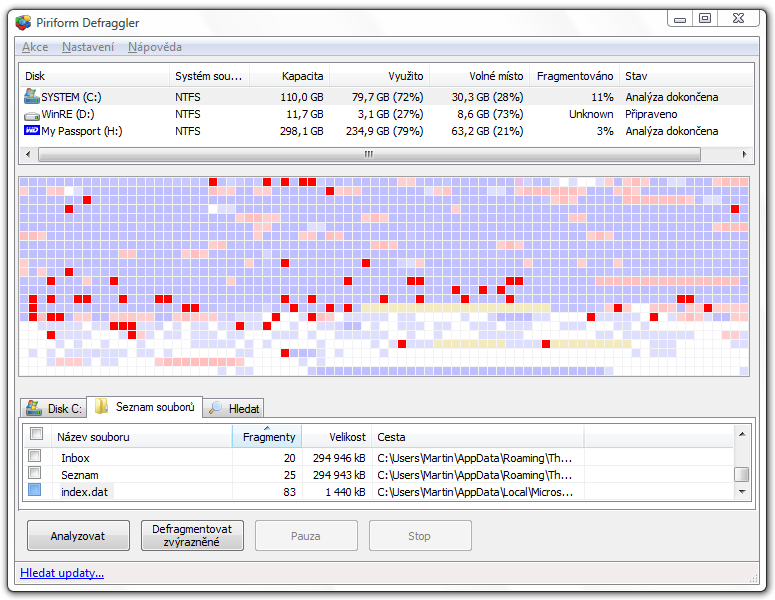Toggle the select-all checkbox in file list header
The height and width of the screenshot is (600, 775).
coord(37,433)
